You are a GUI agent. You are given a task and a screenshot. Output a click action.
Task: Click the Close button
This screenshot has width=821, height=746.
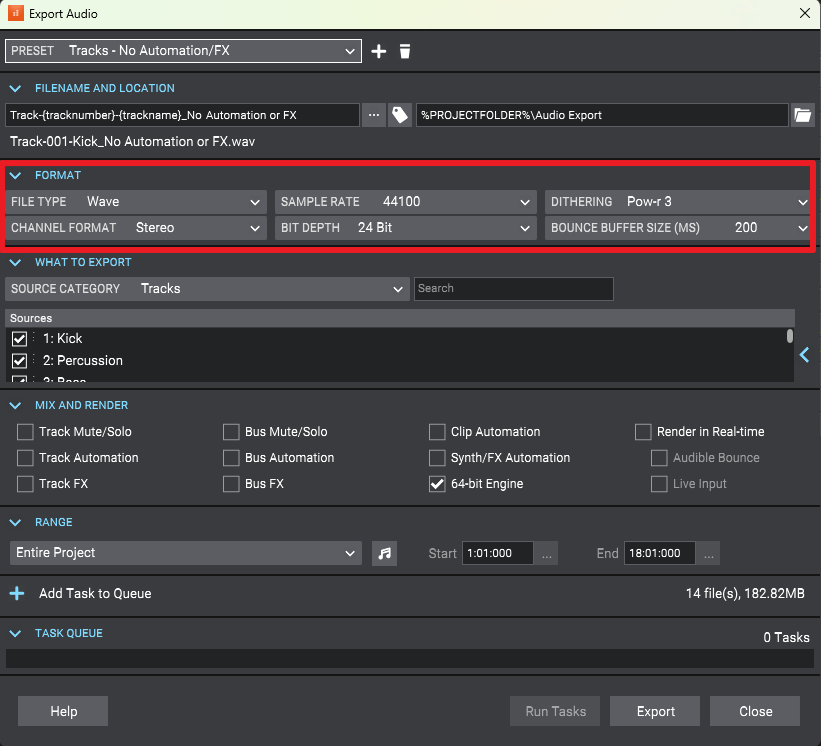pyautogui.click(x=755, y=711)
